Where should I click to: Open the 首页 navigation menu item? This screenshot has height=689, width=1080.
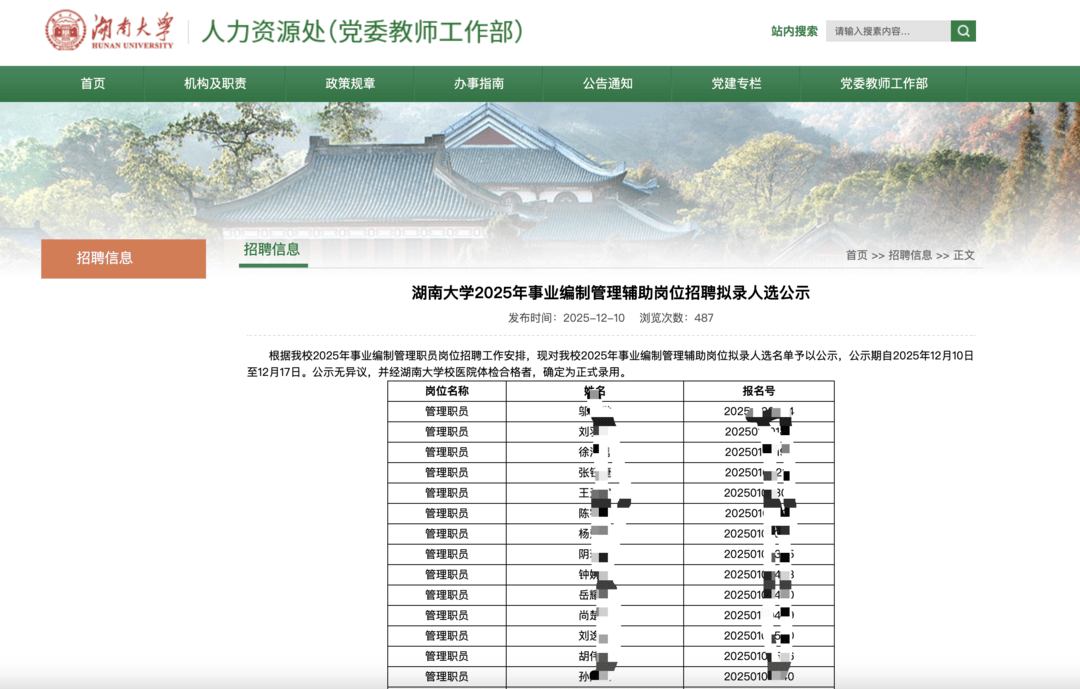[x=93, y=84]
